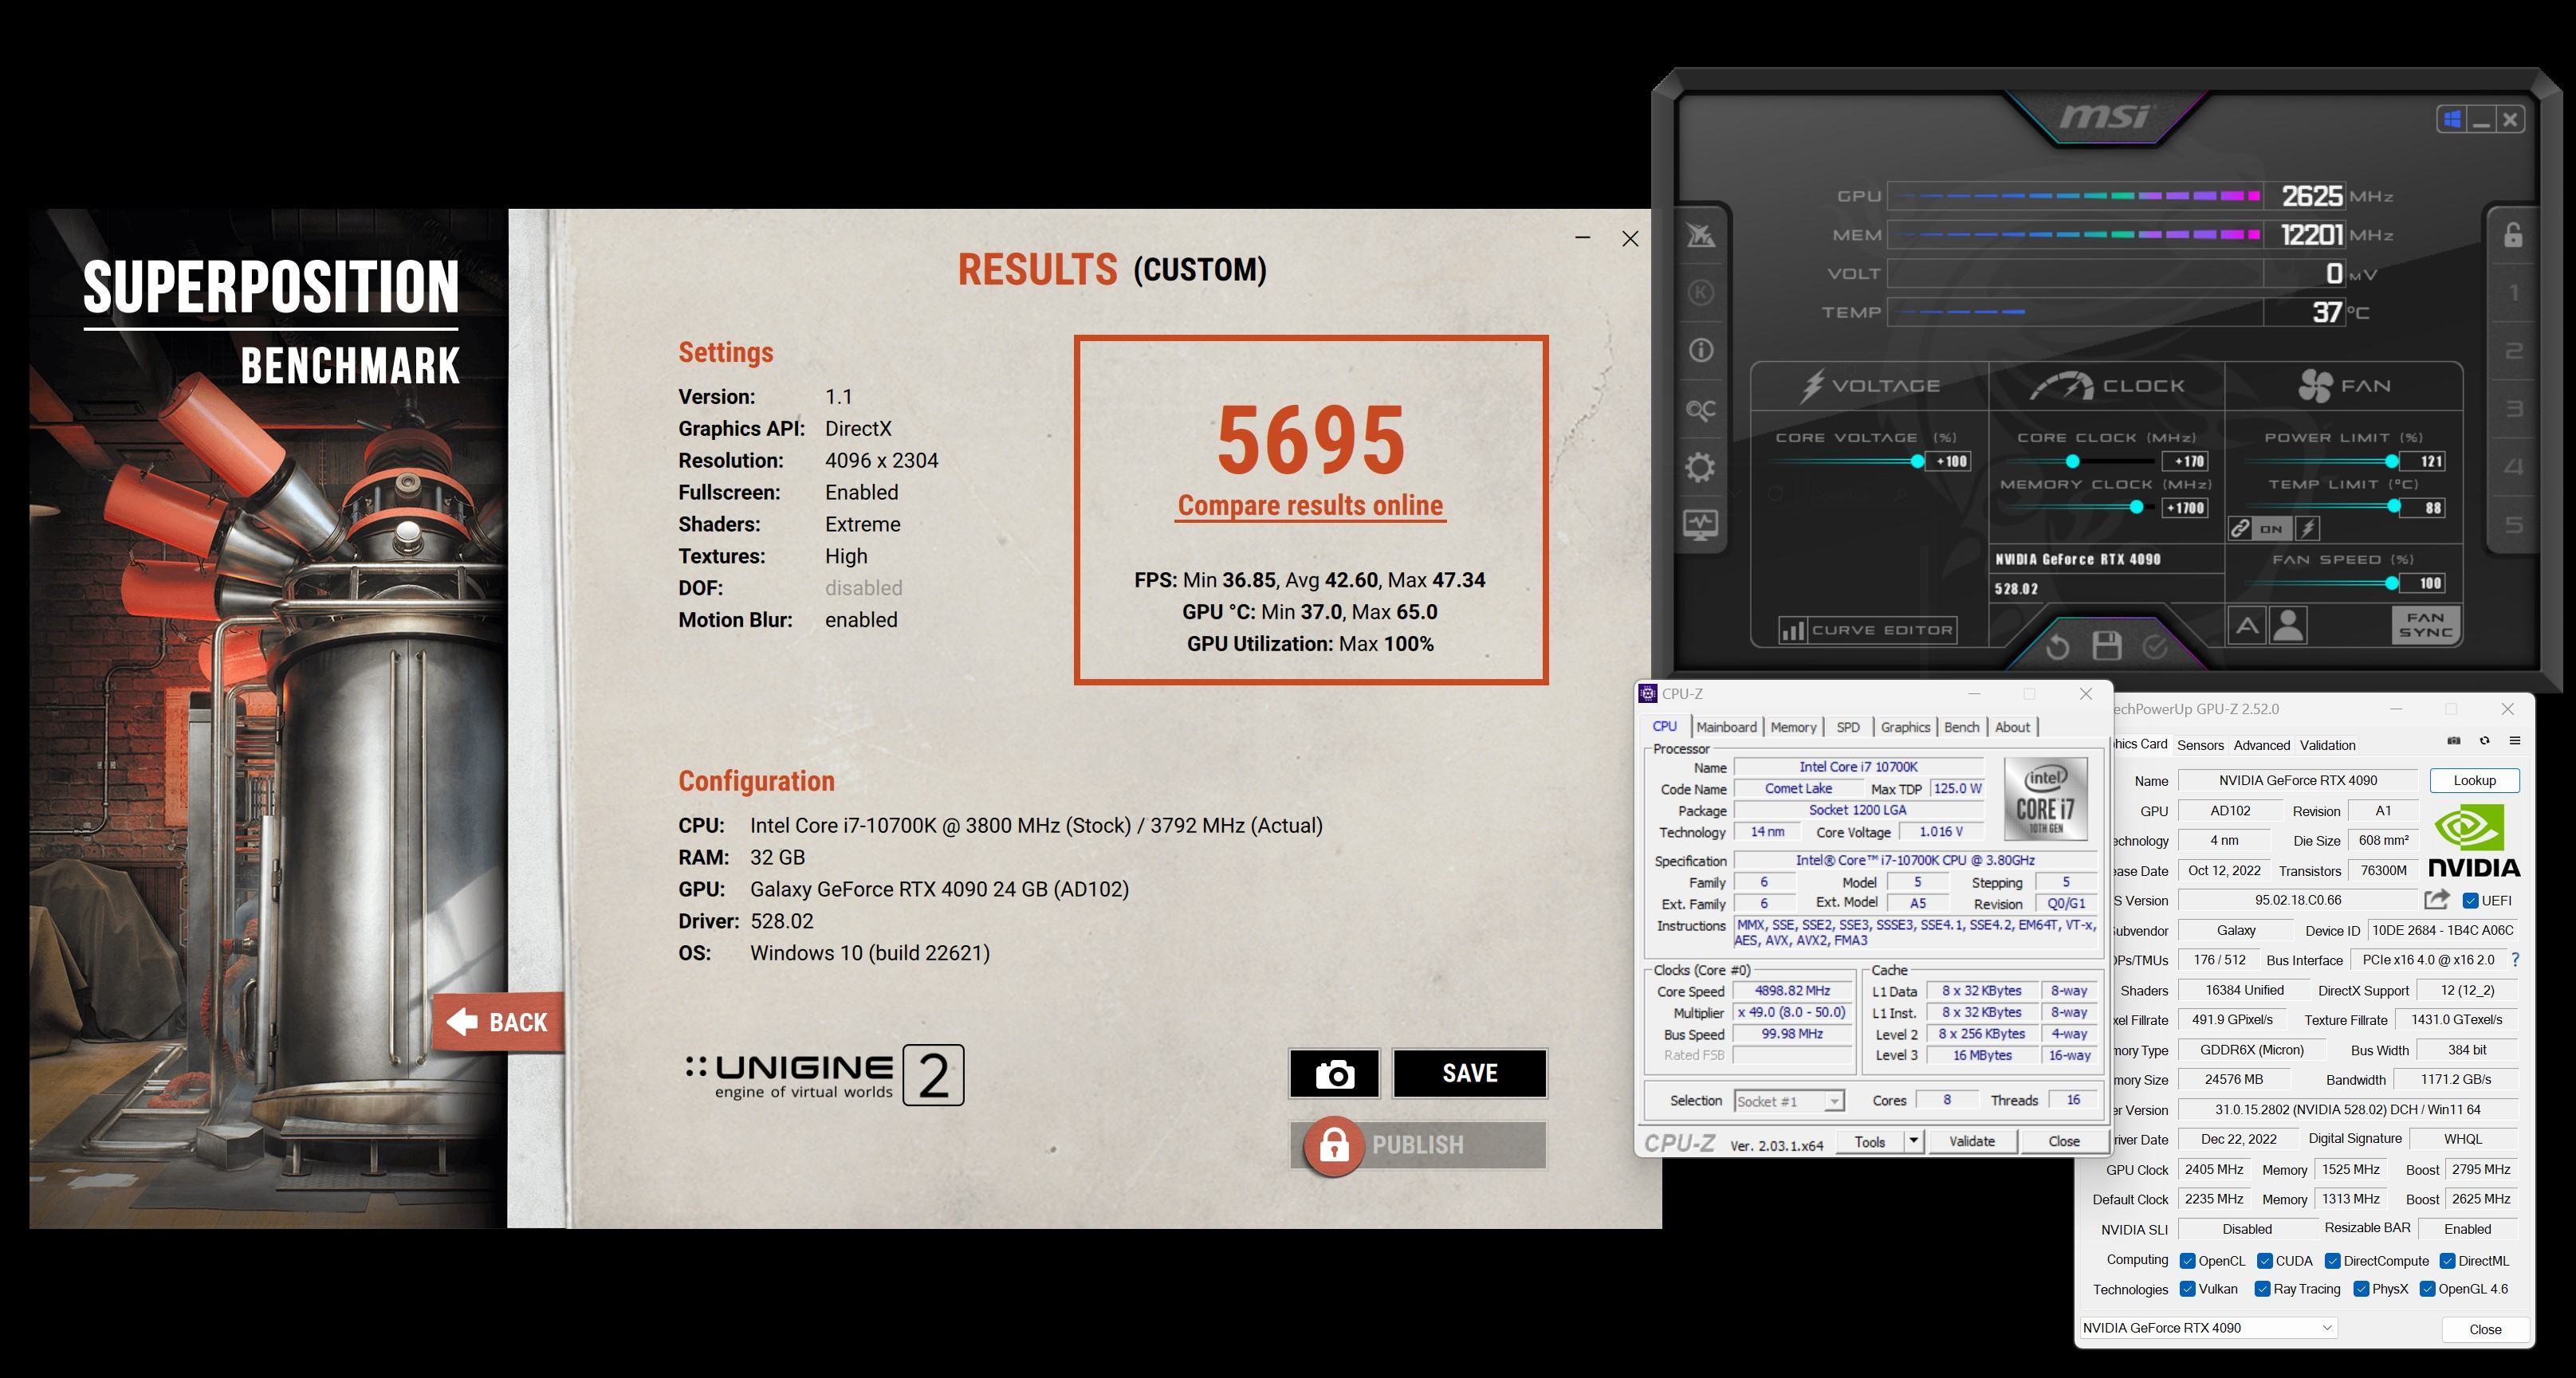
Task: Click the Afterburner save floppy icon
Action: [x=2107, y=646]
